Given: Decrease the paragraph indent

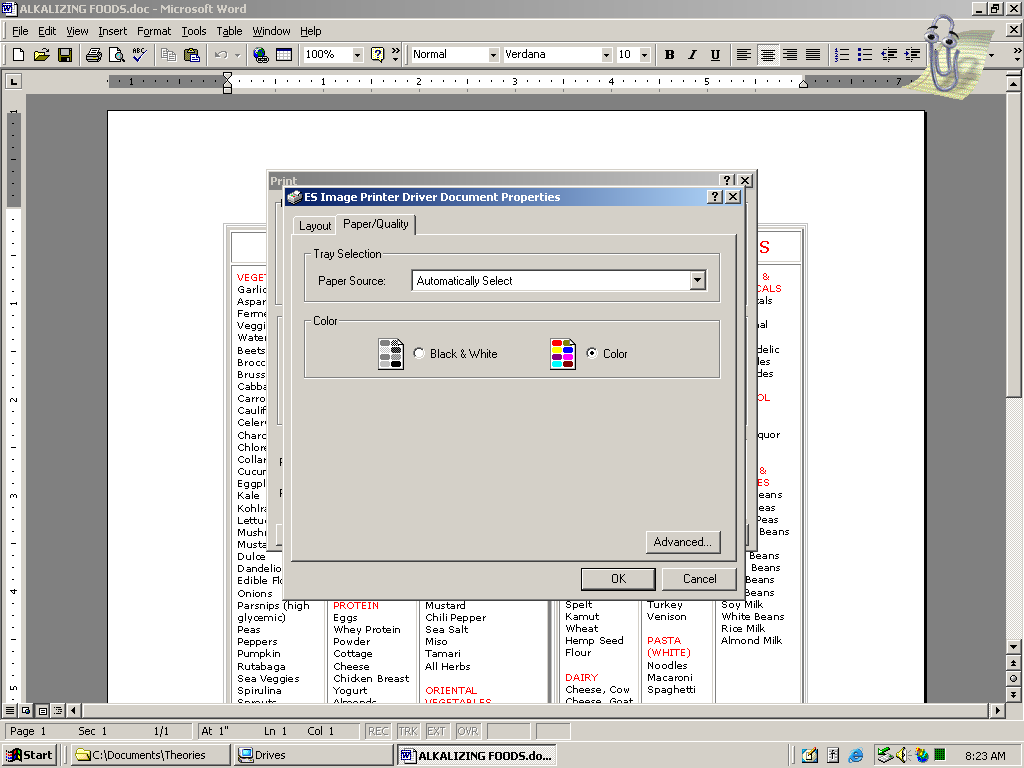Looking at the screenshot, I should (x=889, y=55).
